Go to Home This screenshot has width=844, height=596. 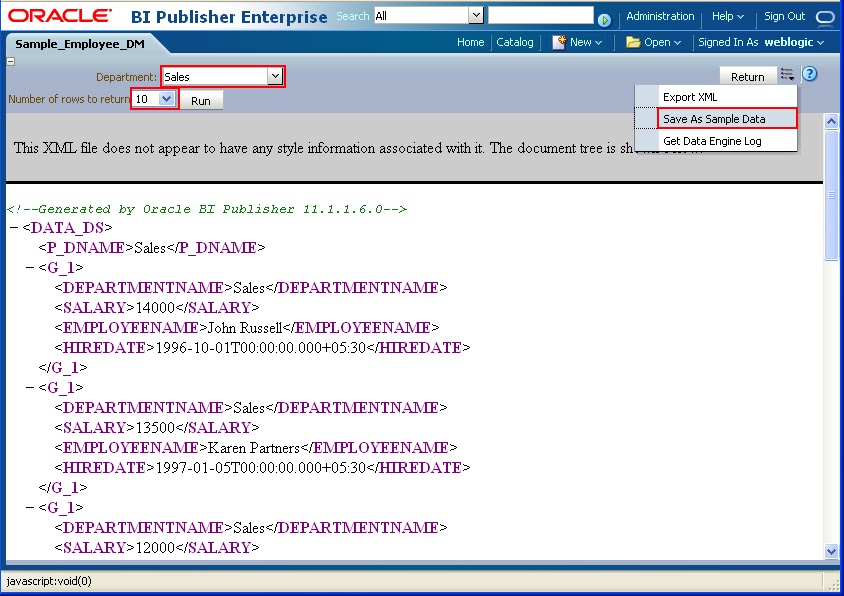[x=470, y=42]
